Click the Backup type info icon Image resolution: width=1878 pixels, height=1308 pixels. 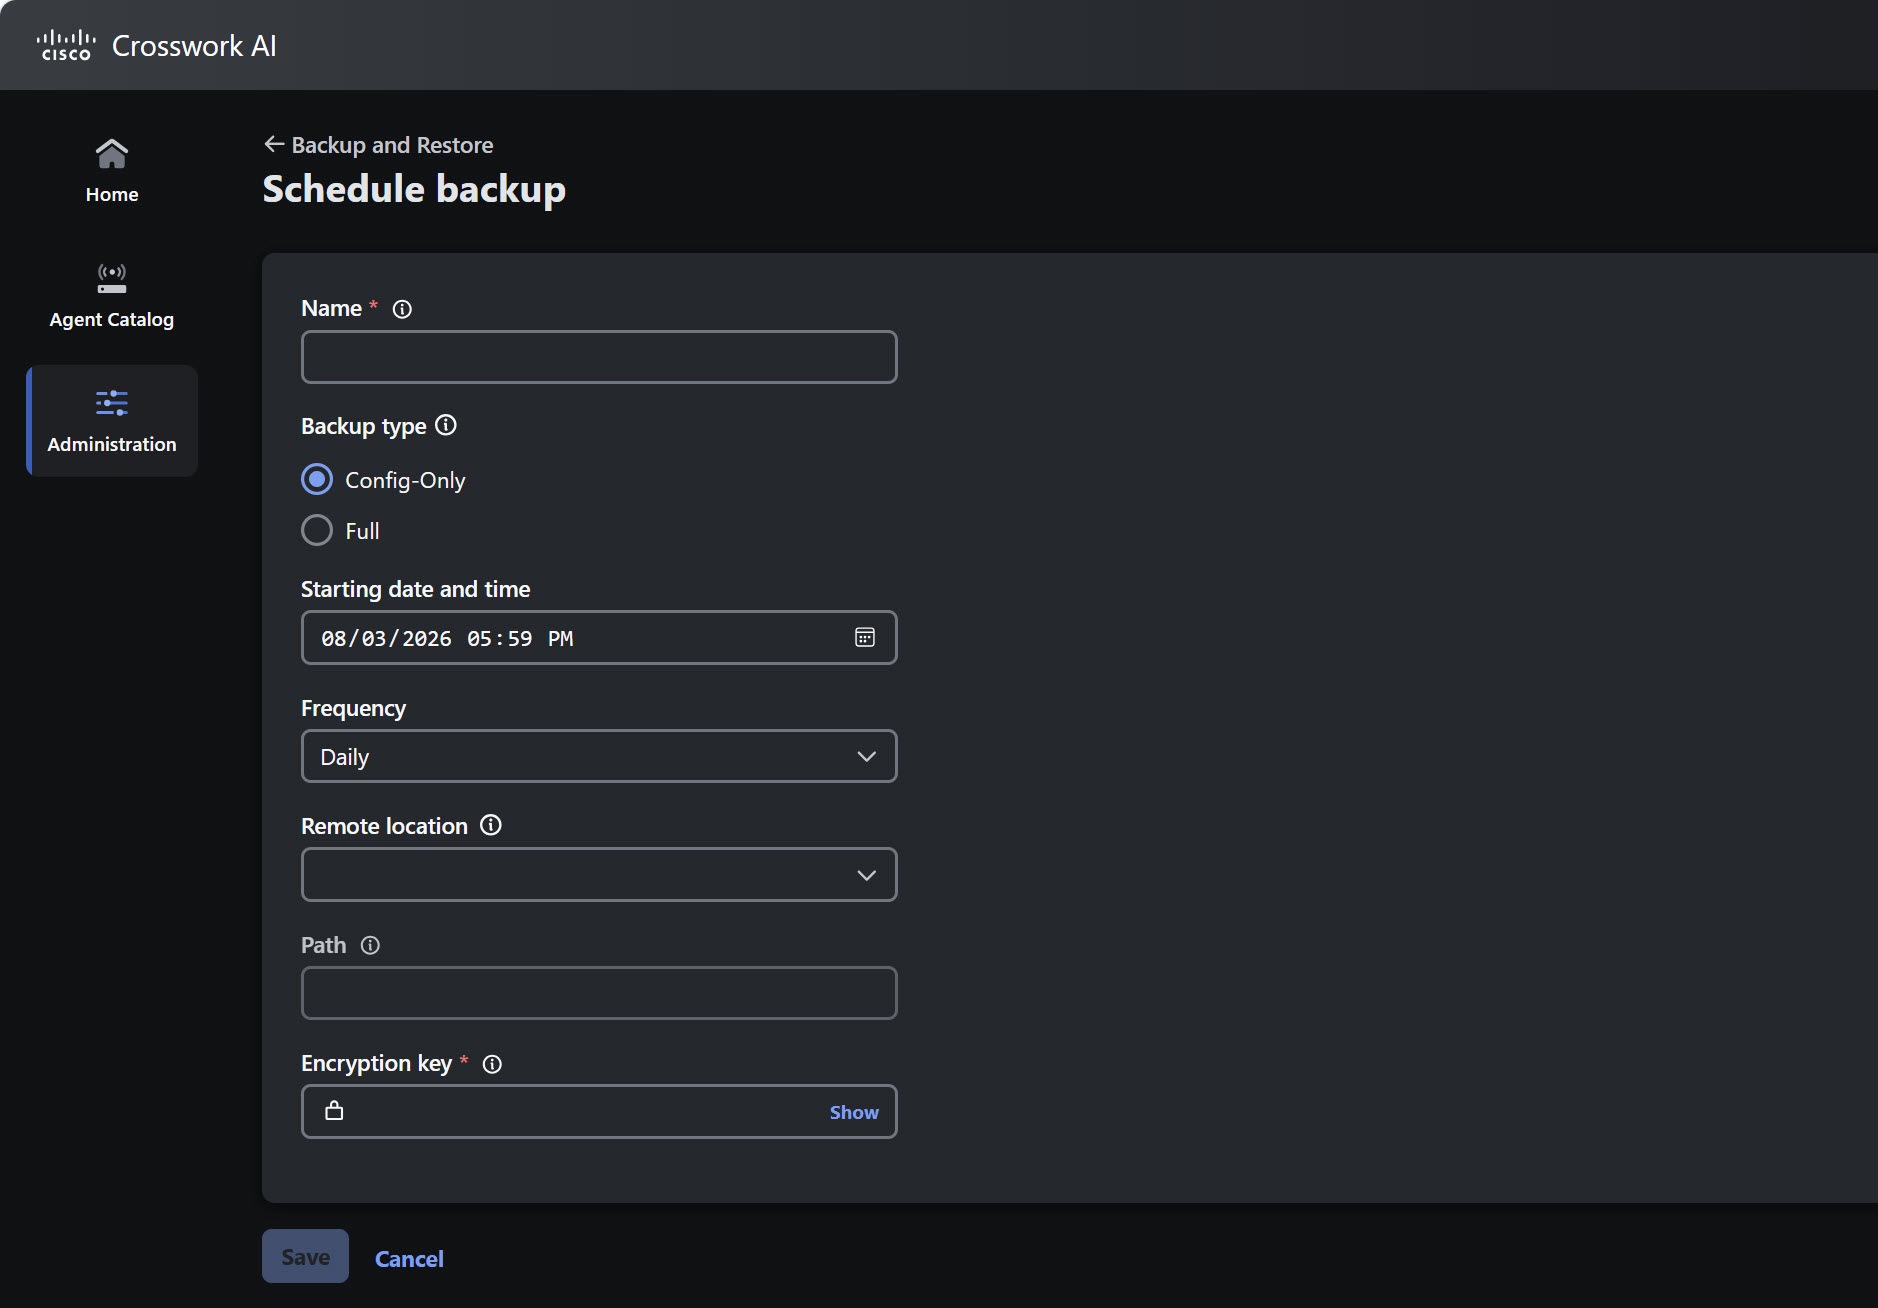pos(446,425)
